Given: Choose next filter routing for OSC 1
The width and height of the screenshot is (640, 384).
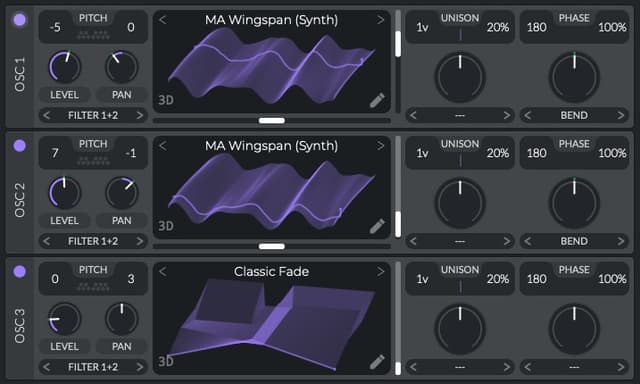Looking at the screenshot, I should 140,115.
